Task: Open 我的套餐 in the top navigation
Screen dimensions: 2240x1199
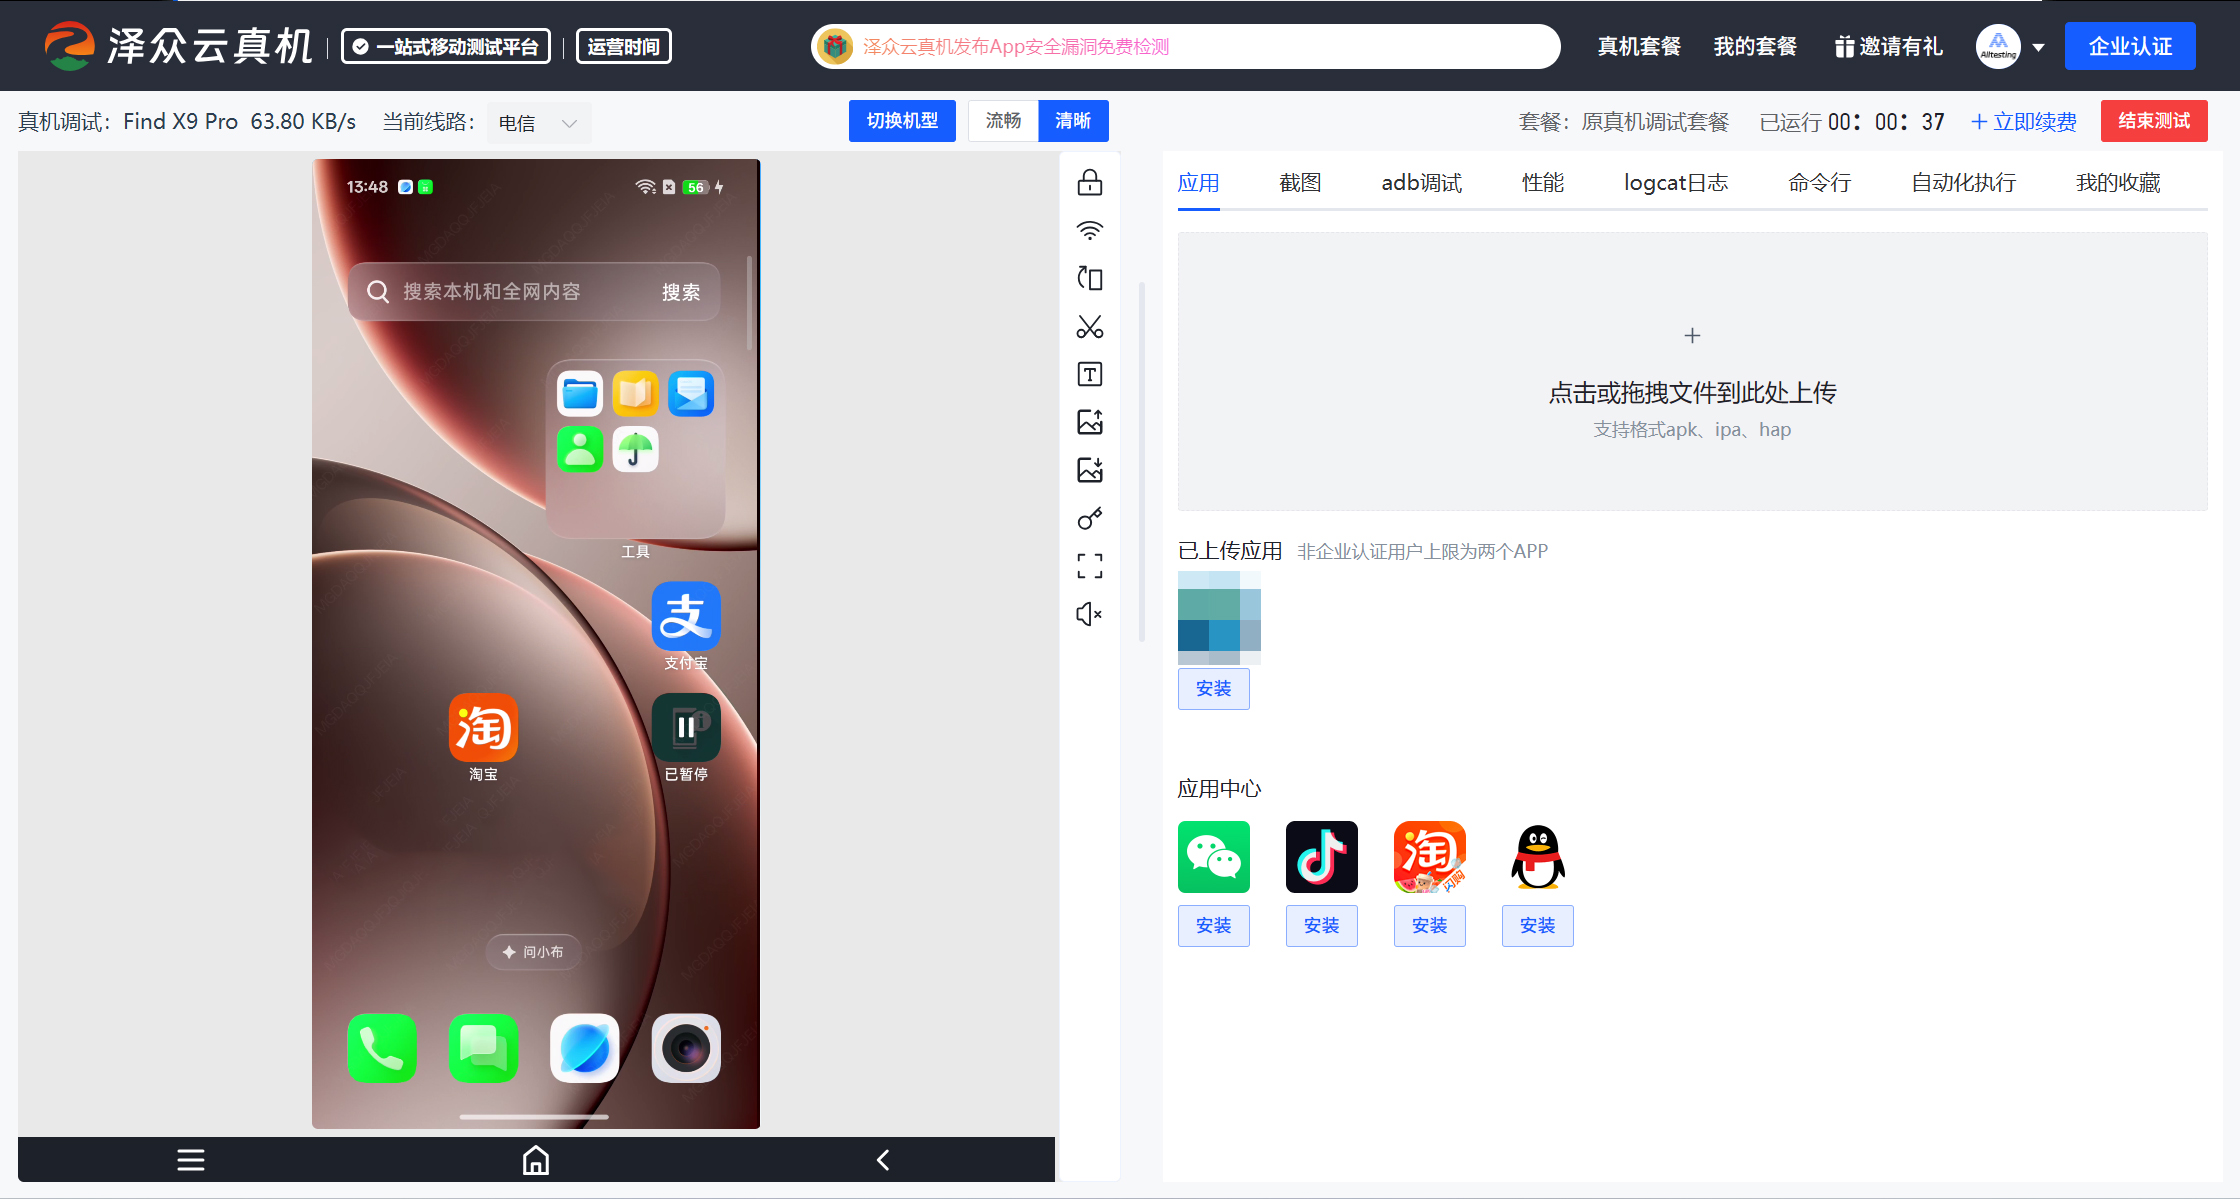Action: point(1755,47)
